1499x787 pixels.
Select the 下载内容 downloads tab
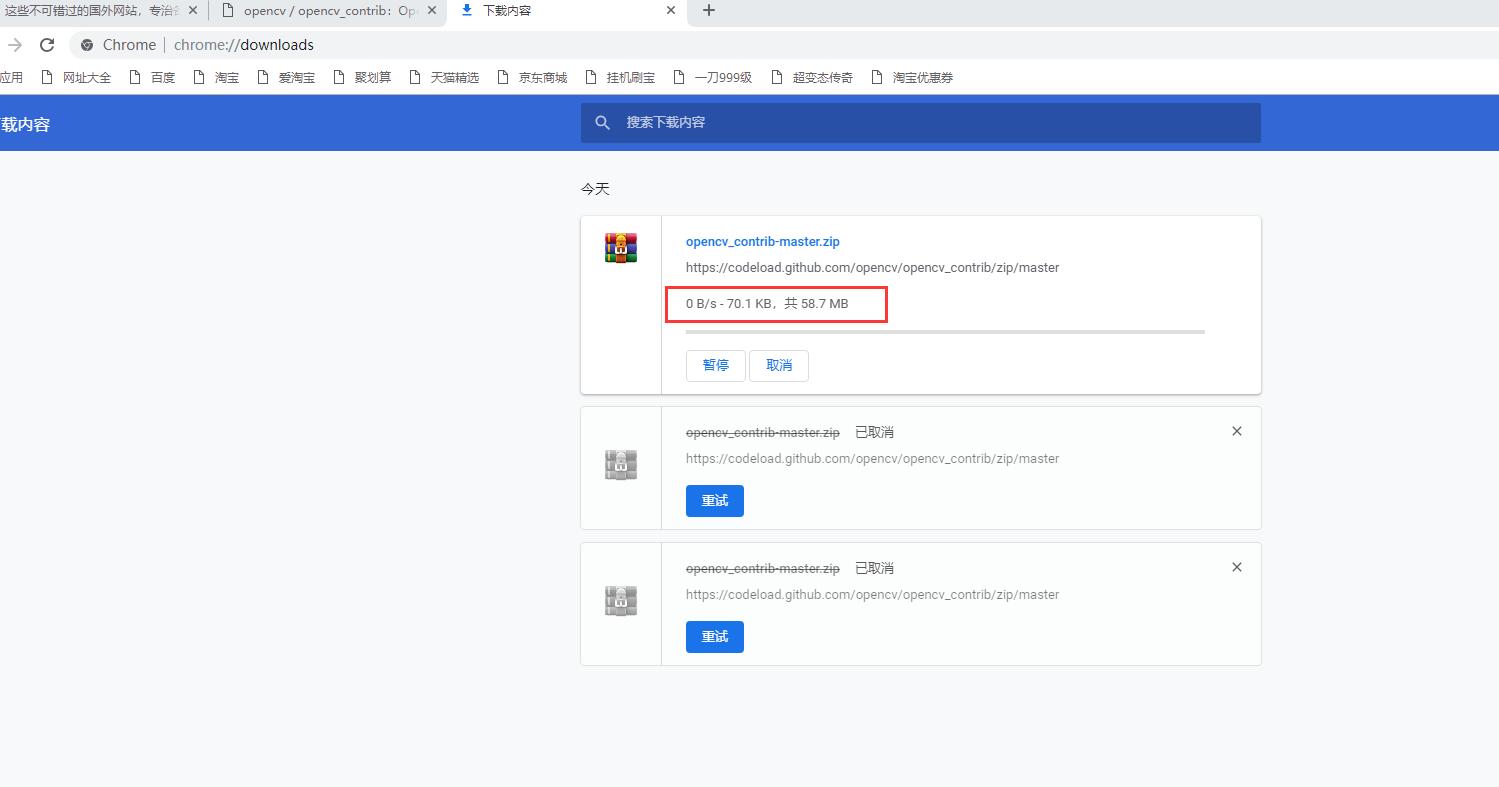tap(568, 10)
